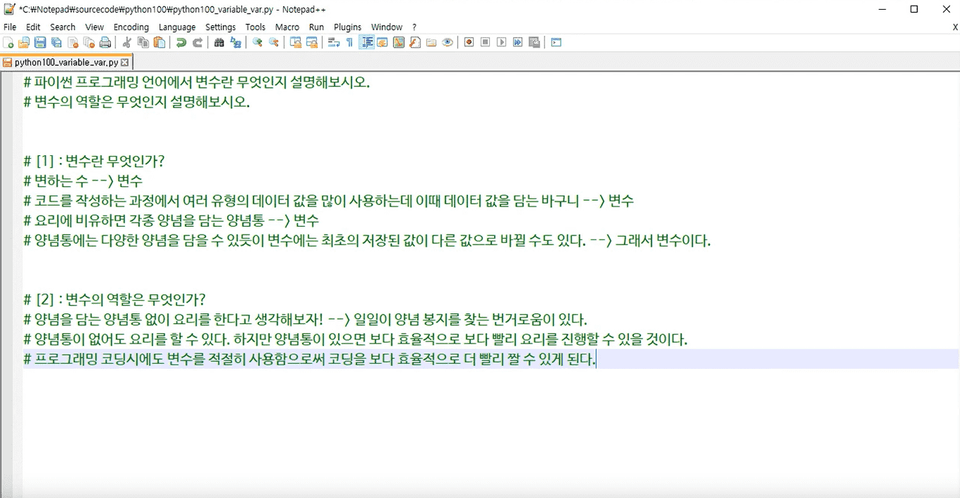Open the Replace dialog icon
Image resolution: width=960 pixels, height=498 pixels.
tap(235, 42)
